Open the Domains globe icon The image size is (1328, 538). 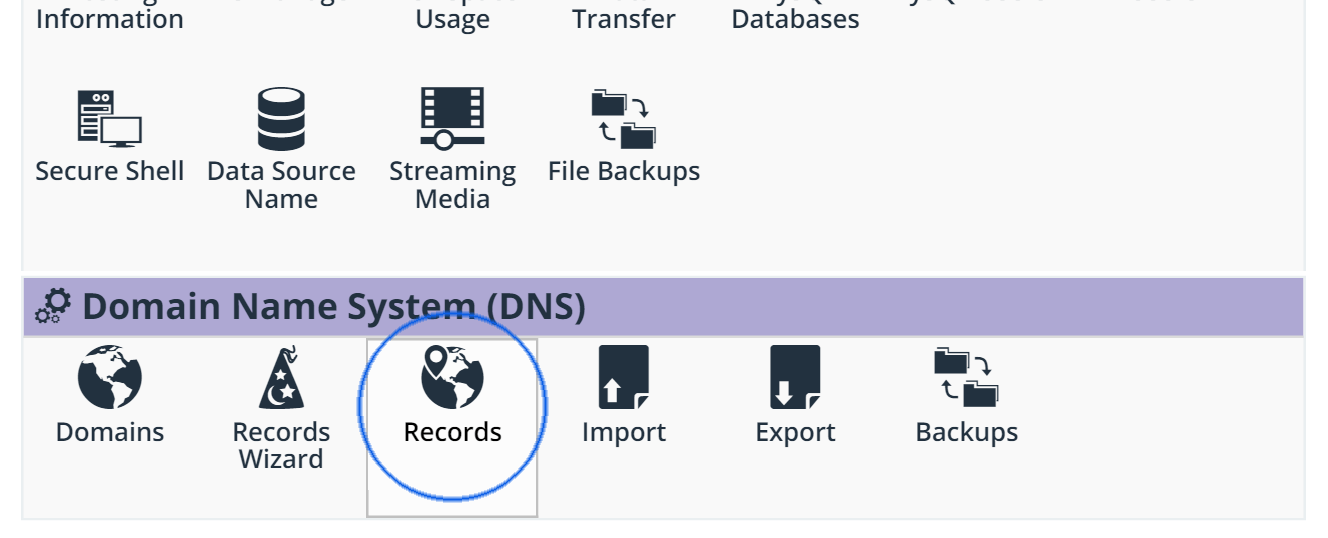click(x=110, y=378)
